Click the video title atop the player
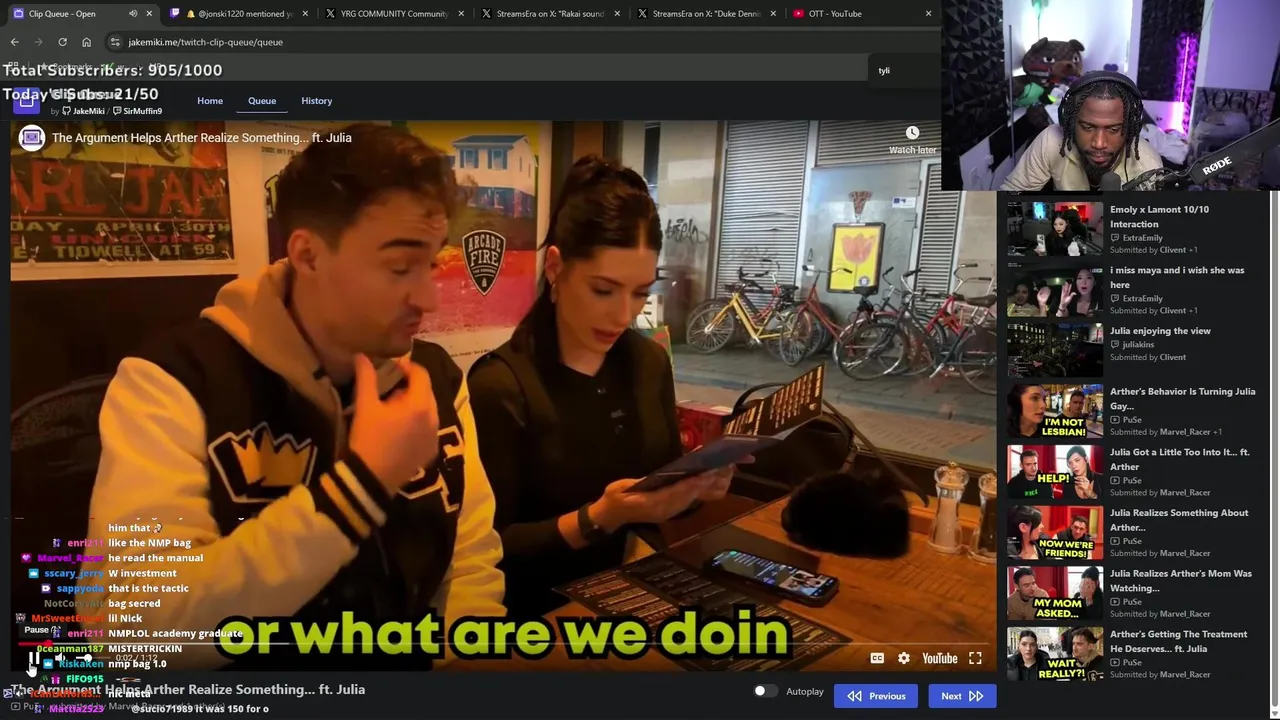This screenshot has height=720, width=1280. pos(201,138)
